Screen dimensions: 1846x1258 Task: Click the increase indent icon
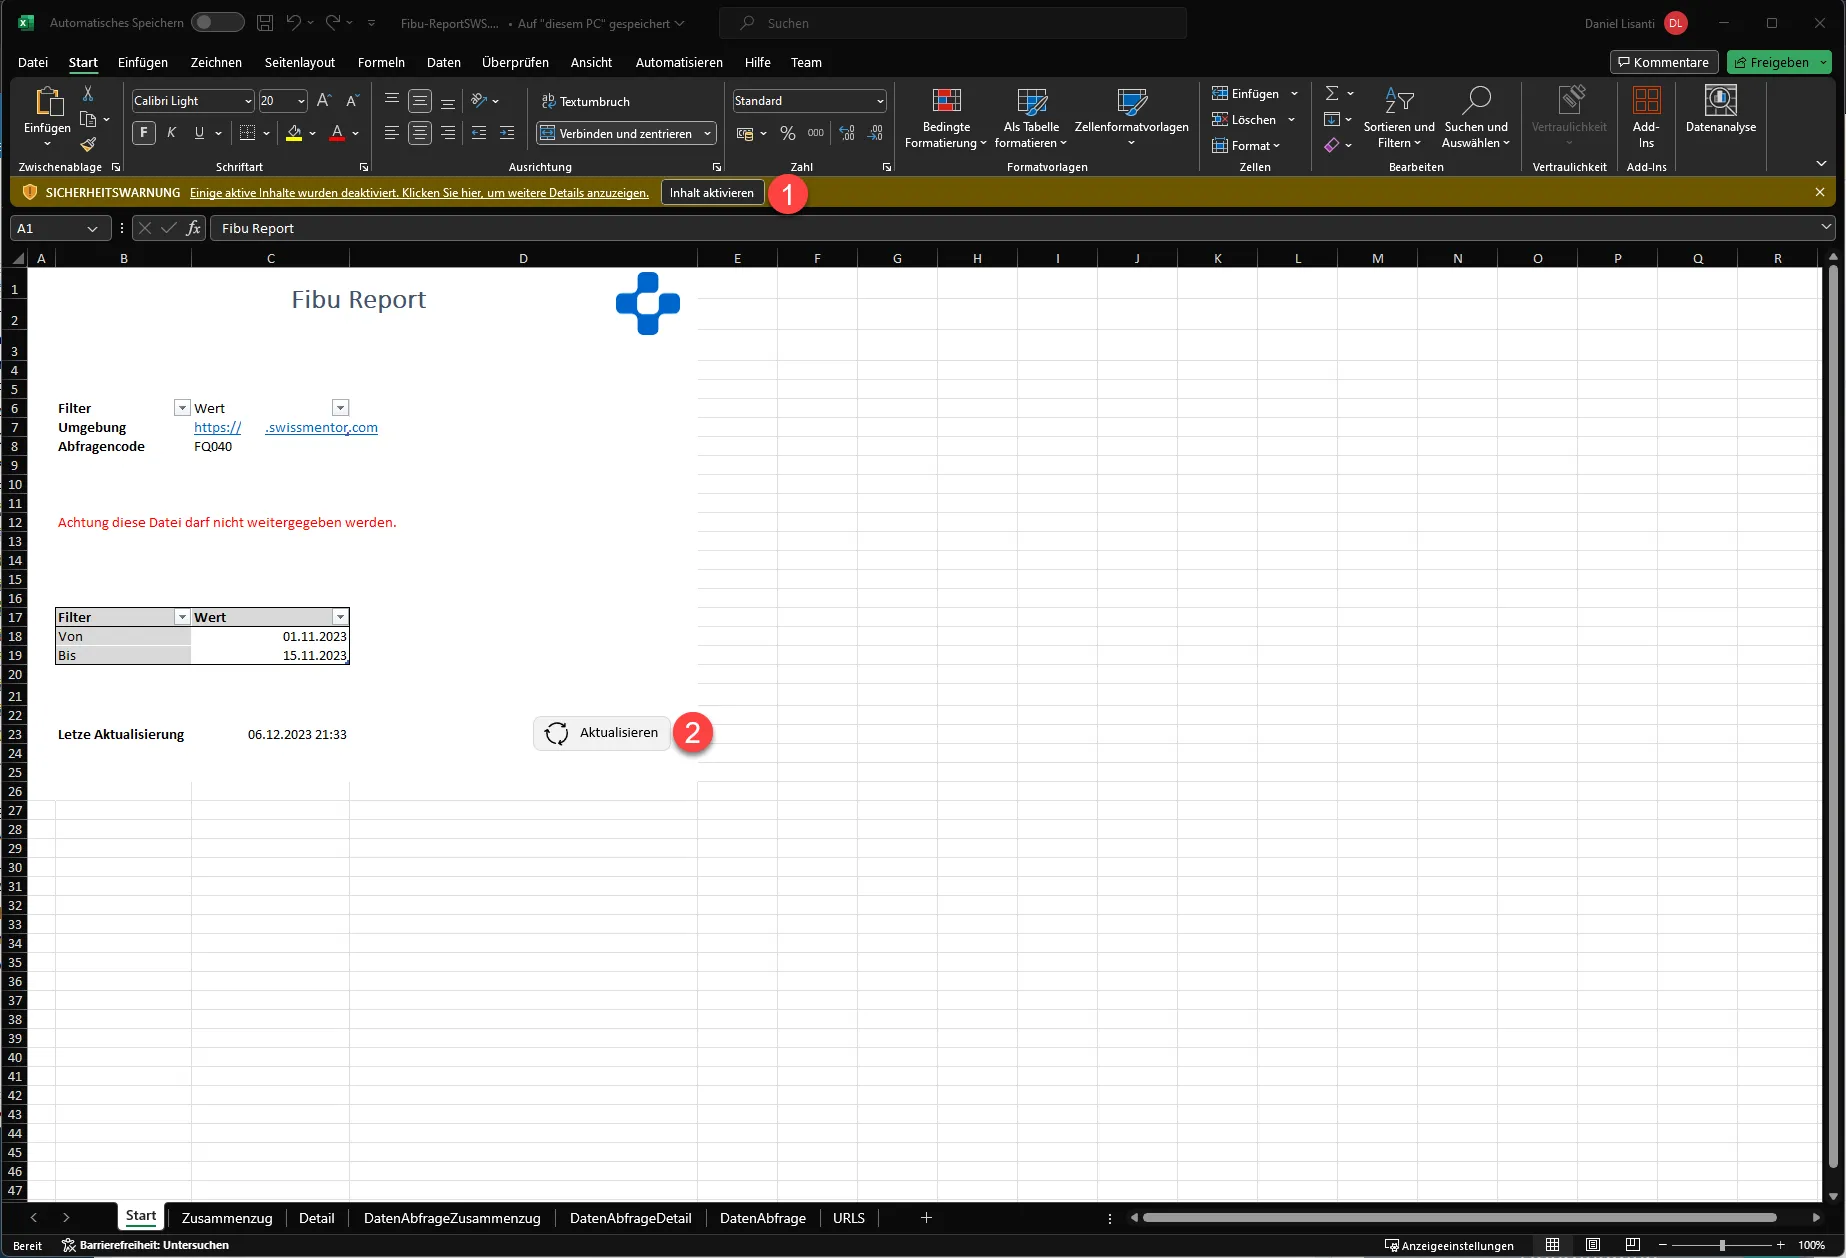[x=507, y=133]
